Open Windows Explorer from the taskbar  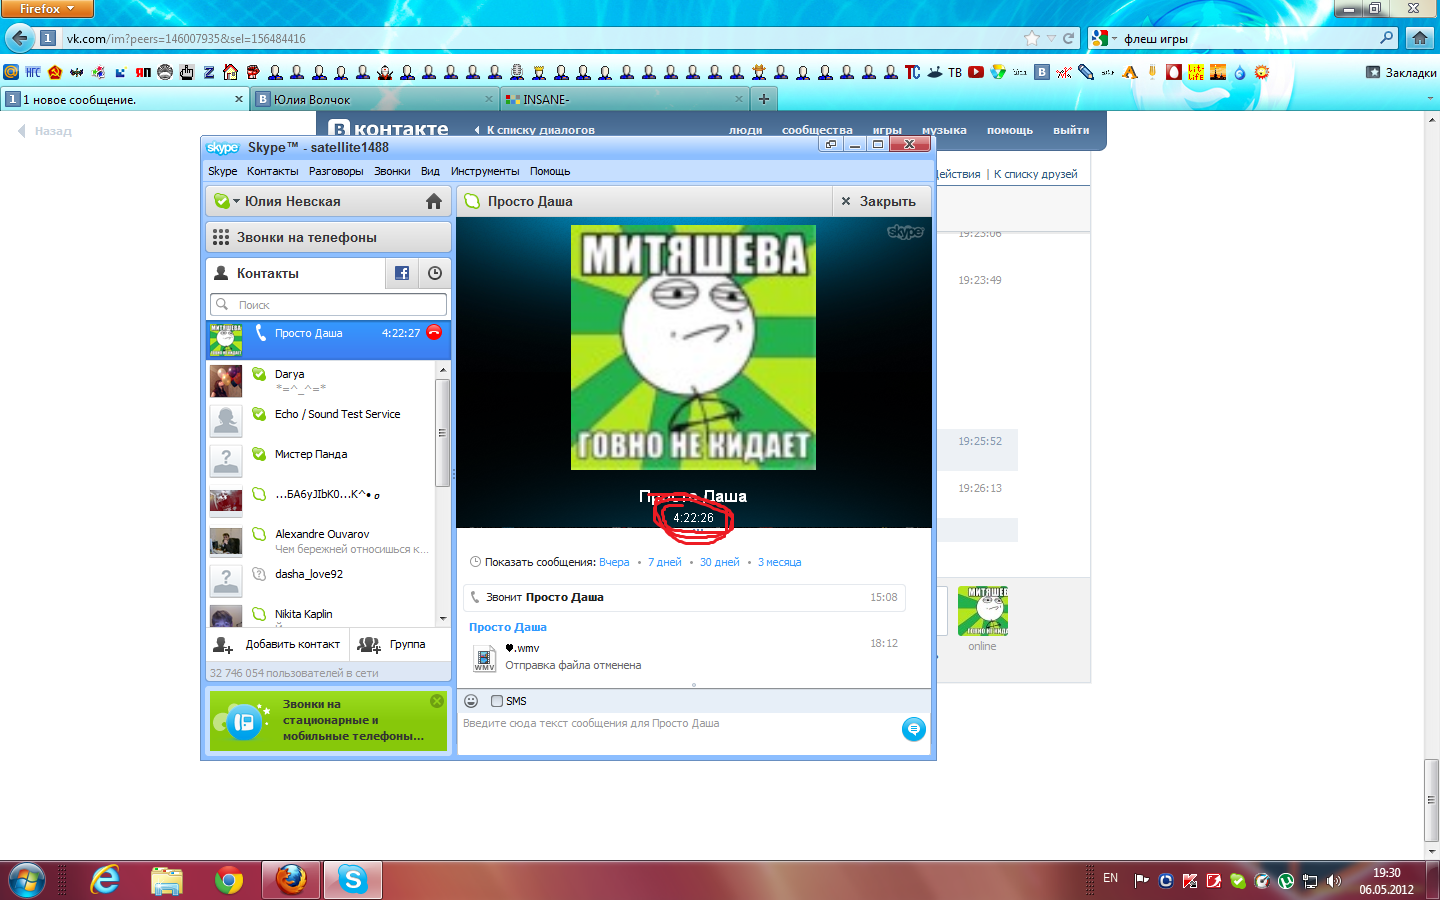coord(167,880)
